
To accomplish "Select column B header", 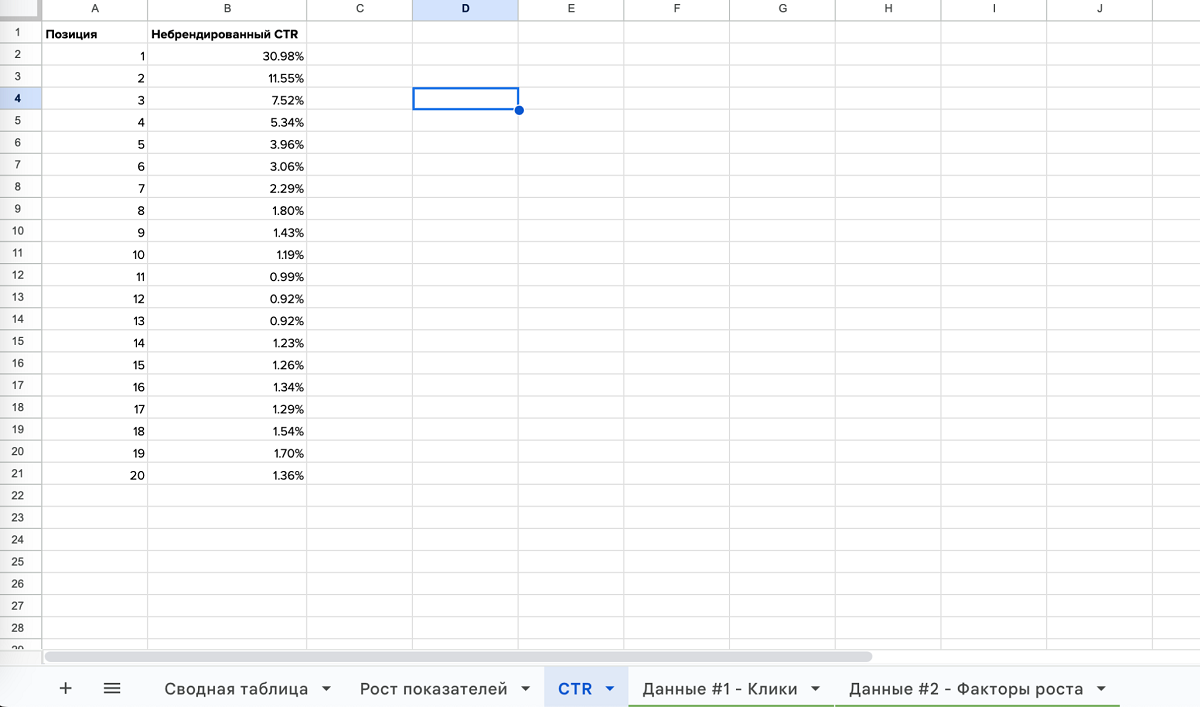I will pyautogui.click(x=227, y=9).
